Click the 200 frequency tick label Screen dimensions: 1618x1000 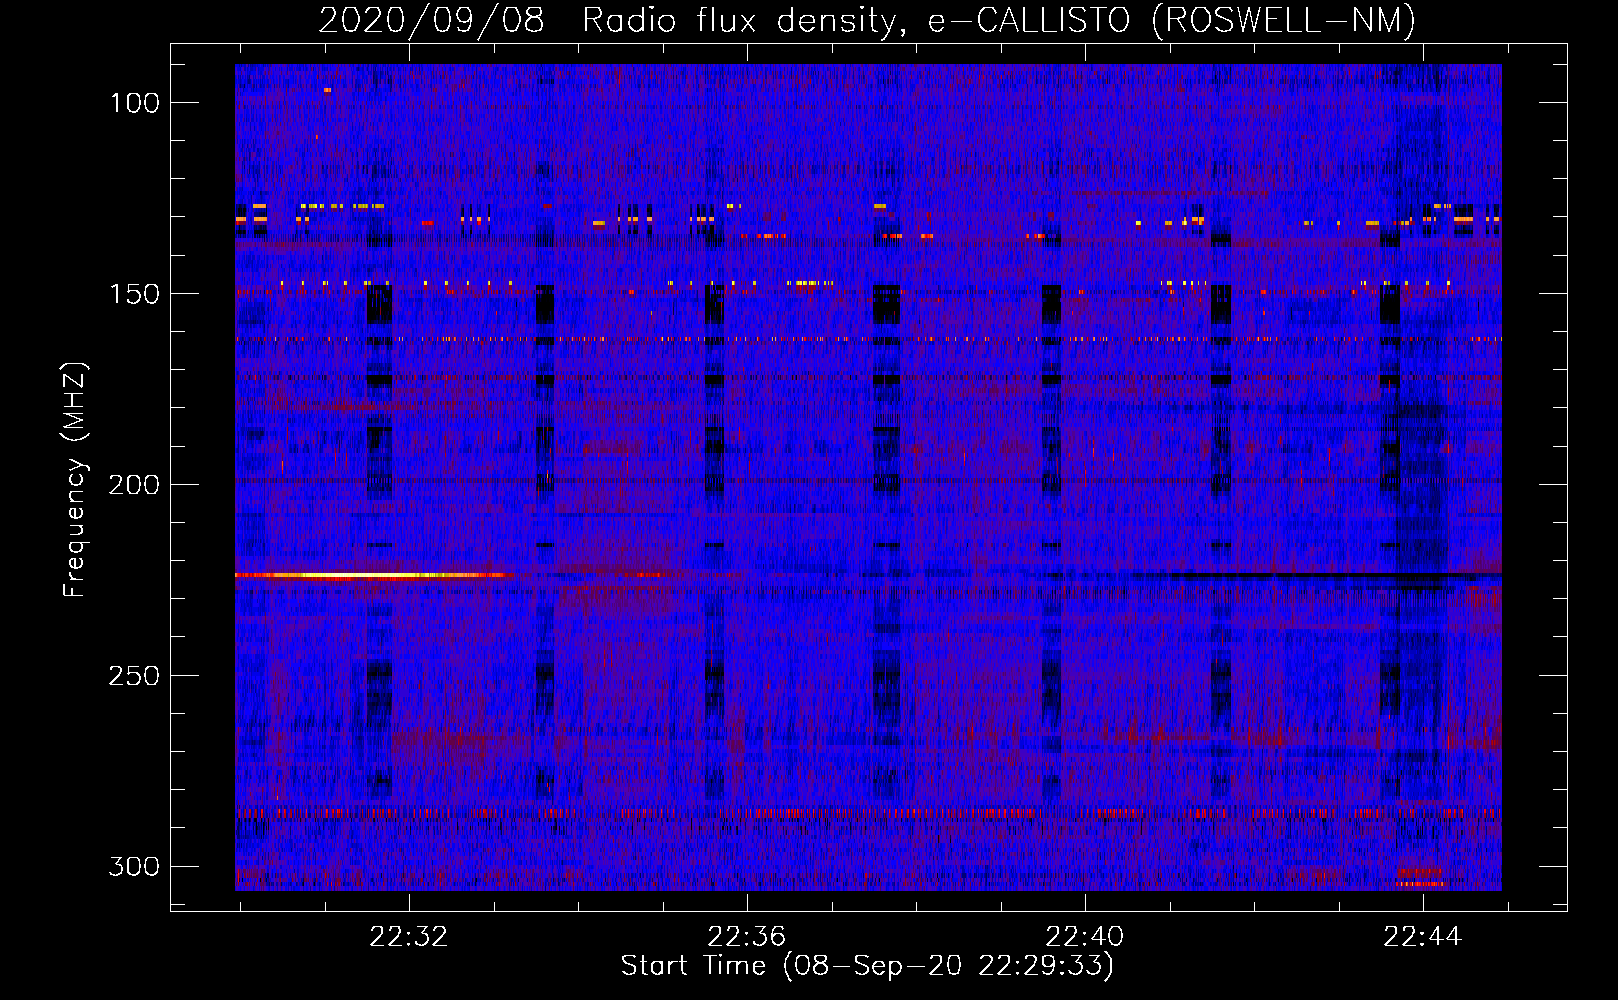[134, 485]
